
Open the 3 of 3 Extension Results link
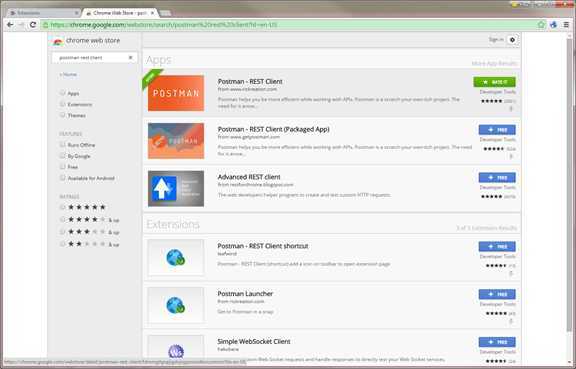(486, 228)
